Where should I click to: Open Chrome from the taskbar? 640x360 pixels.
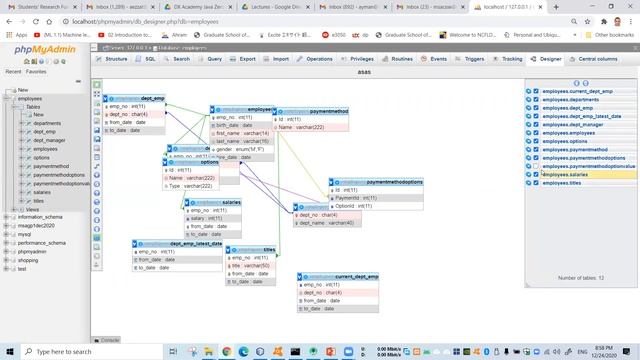click(227, 351)
